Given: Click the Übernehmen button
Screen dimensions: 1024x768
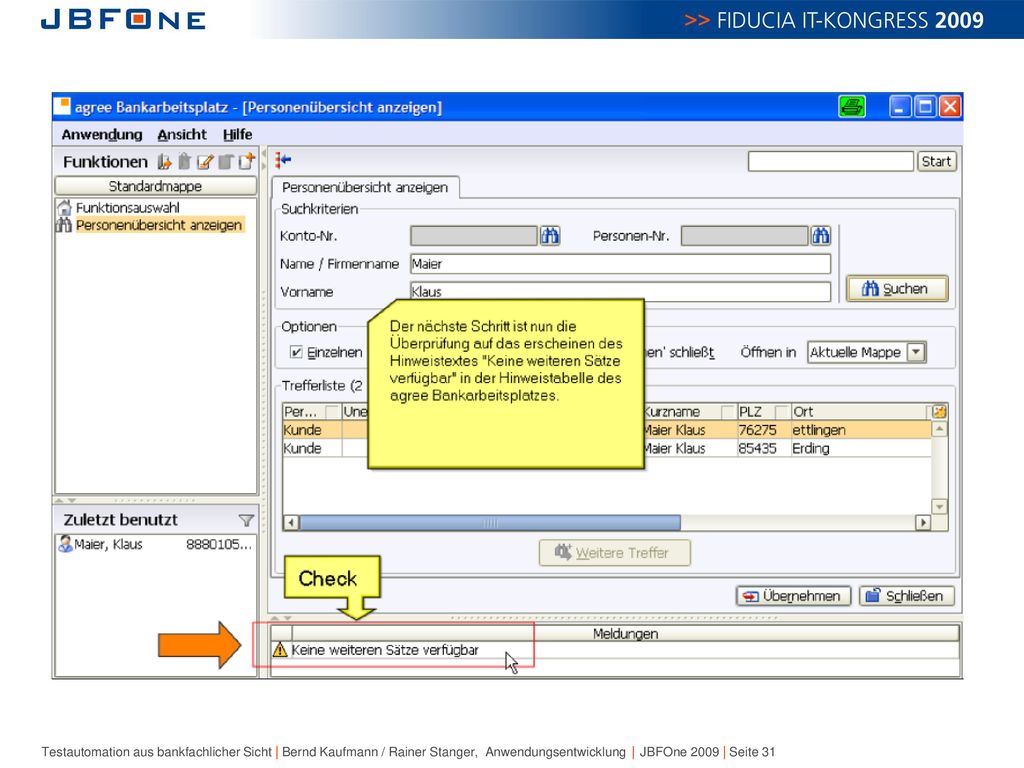Looking at the screenshot, I should click(x=793, y=596).
